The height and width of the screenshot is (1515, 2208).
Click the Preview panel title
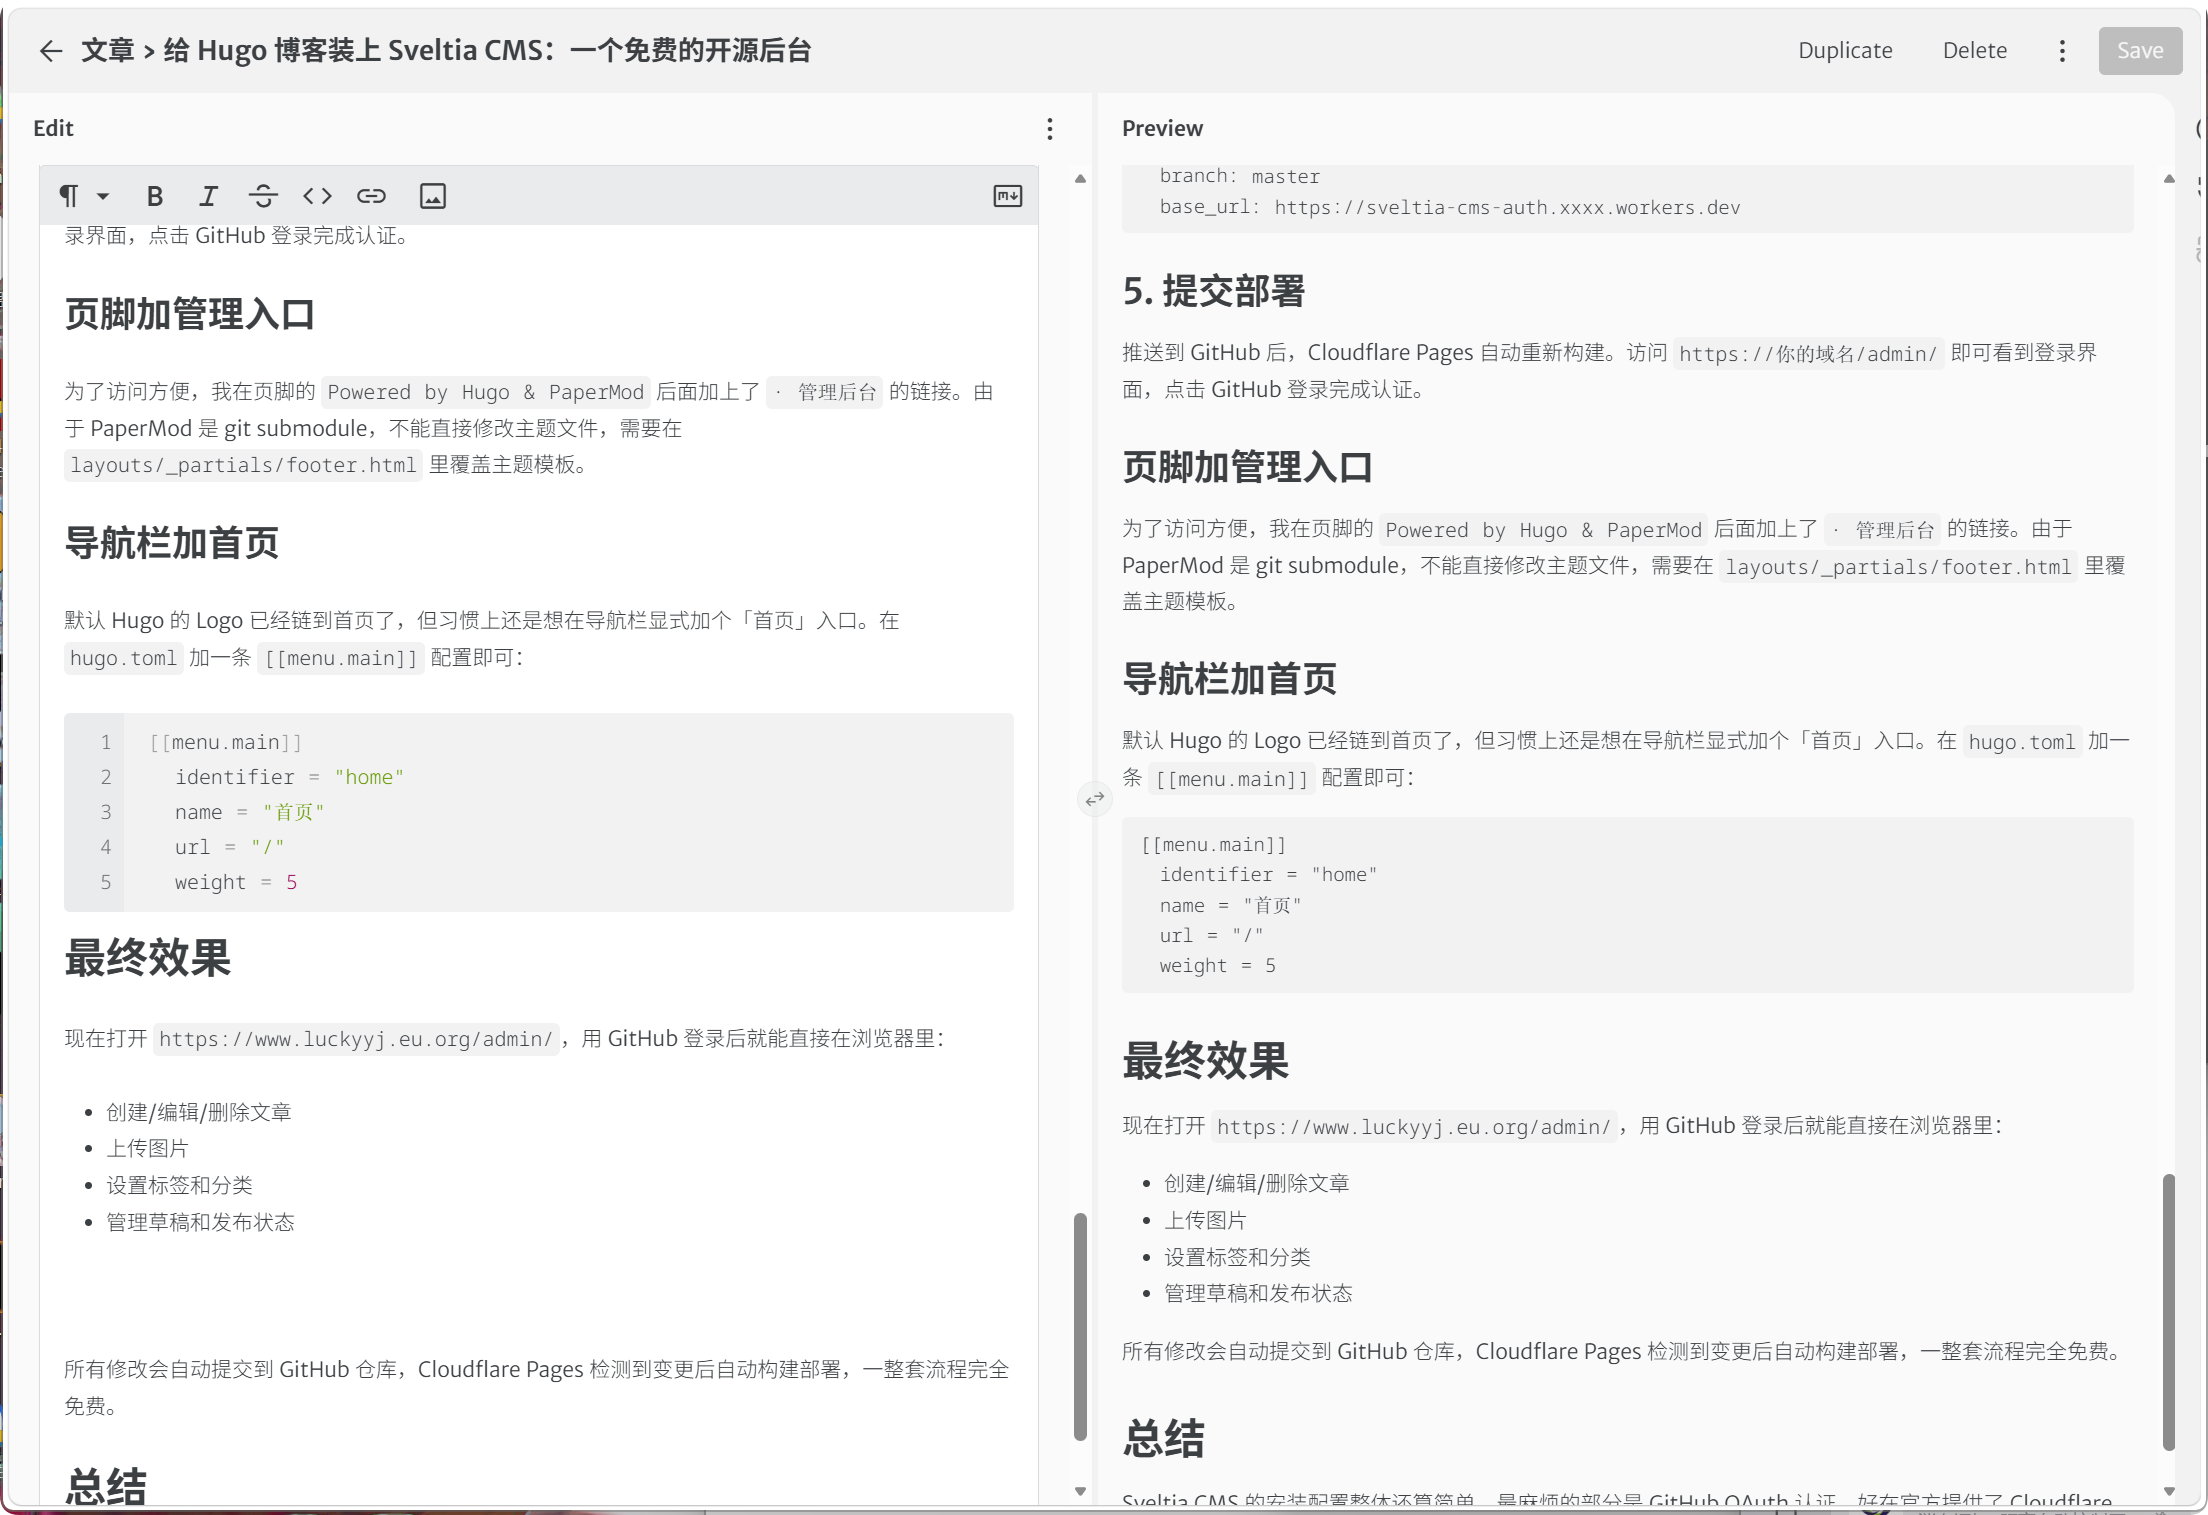pyautogui.click(x=1162, y=128)
